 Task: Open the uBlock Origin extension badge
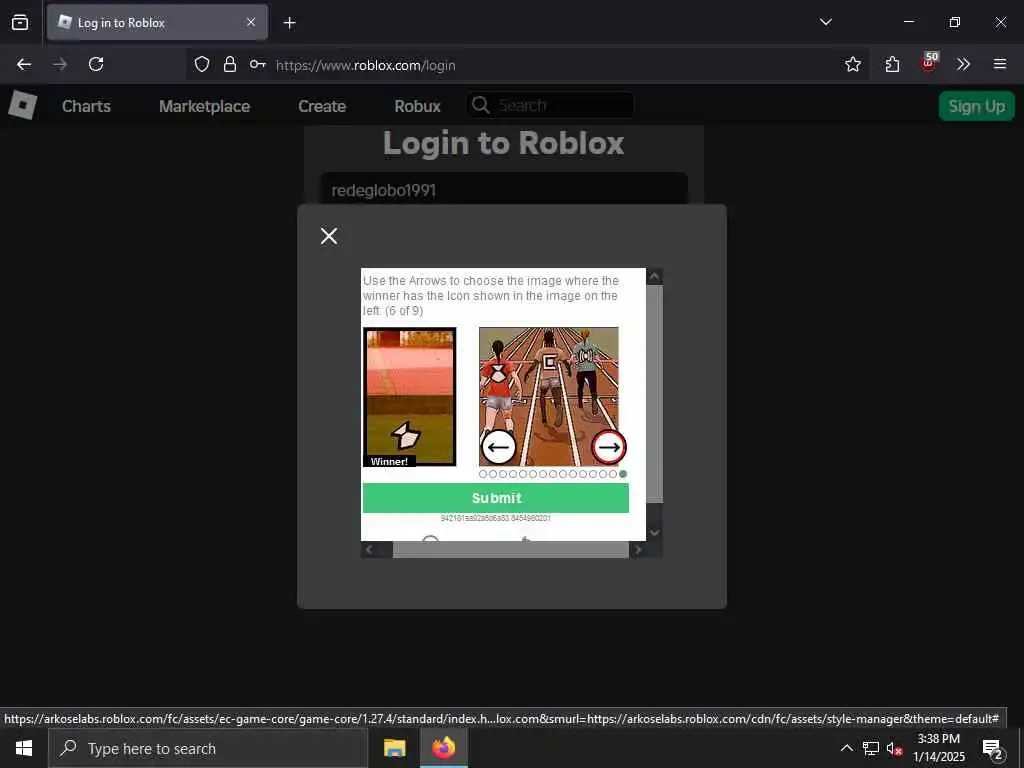[929, 63]
